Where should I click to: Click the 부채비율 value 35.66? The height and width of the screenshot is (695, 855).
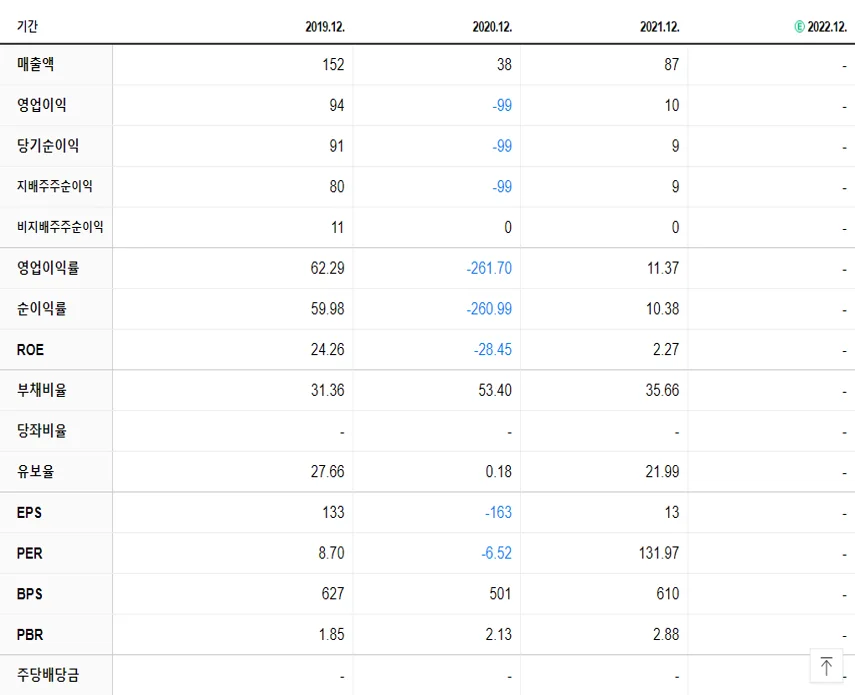(663, 390)
